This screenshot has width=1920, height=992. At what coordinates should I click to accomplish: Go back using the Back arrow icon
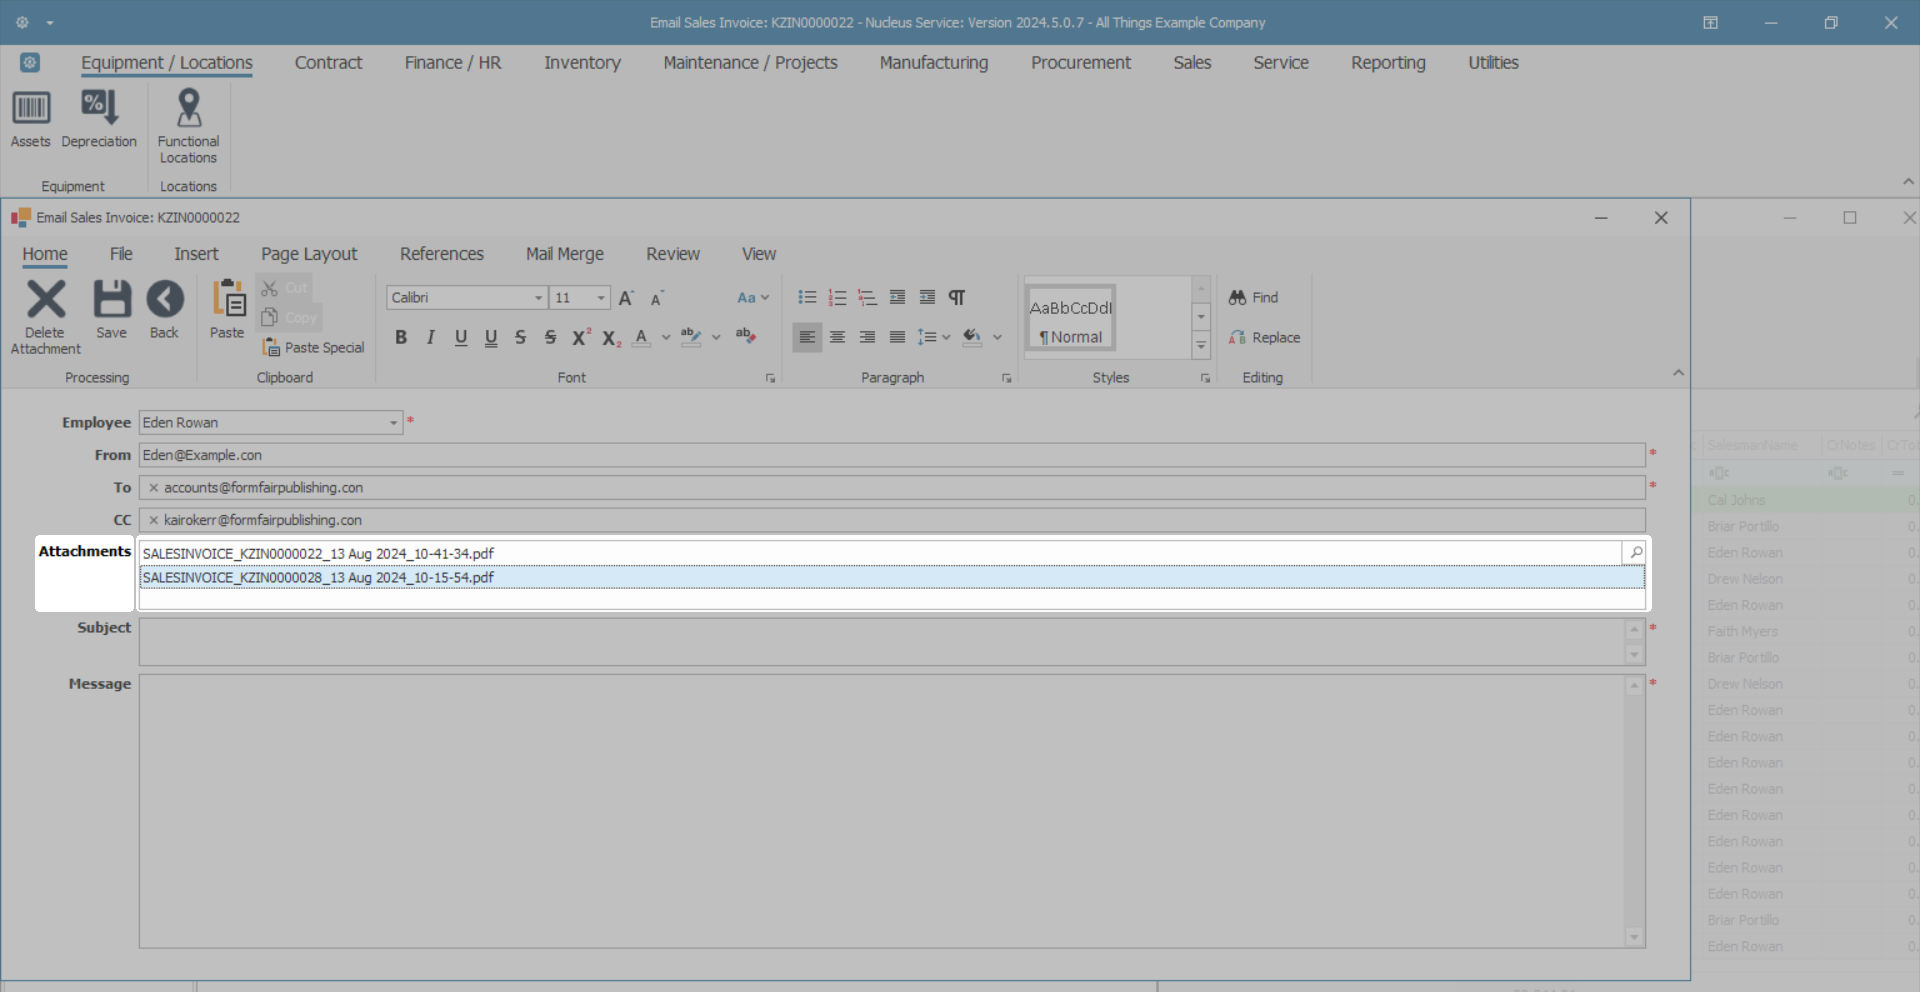coord(165,300)
